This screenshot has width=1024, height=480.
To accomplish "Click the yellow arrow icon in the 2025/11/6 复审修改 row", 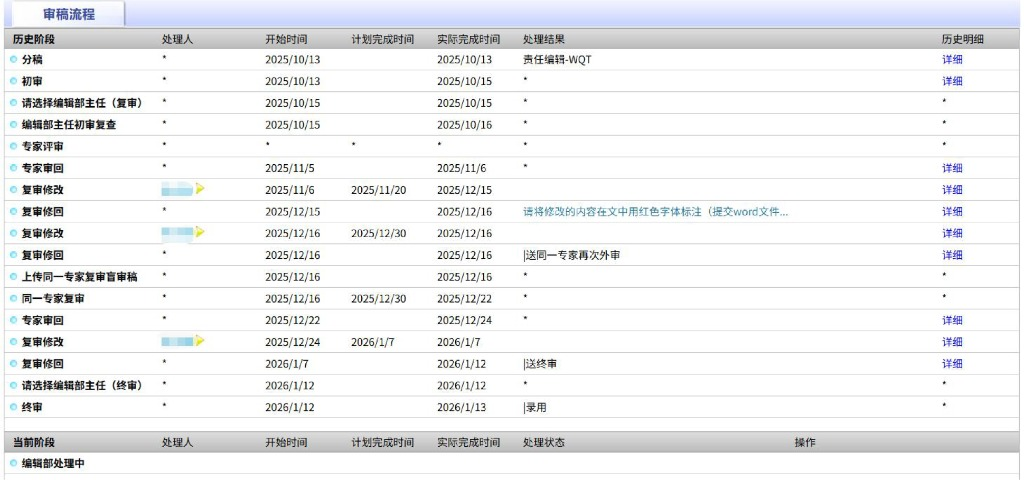I will point(200,189).
